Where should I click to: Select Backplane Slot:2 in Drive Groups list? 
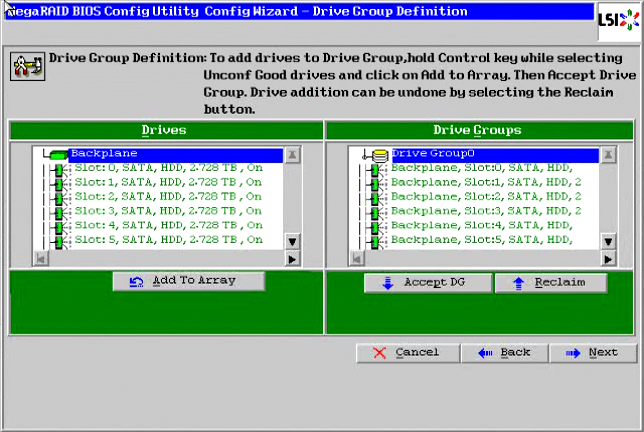tap(486, 197)
